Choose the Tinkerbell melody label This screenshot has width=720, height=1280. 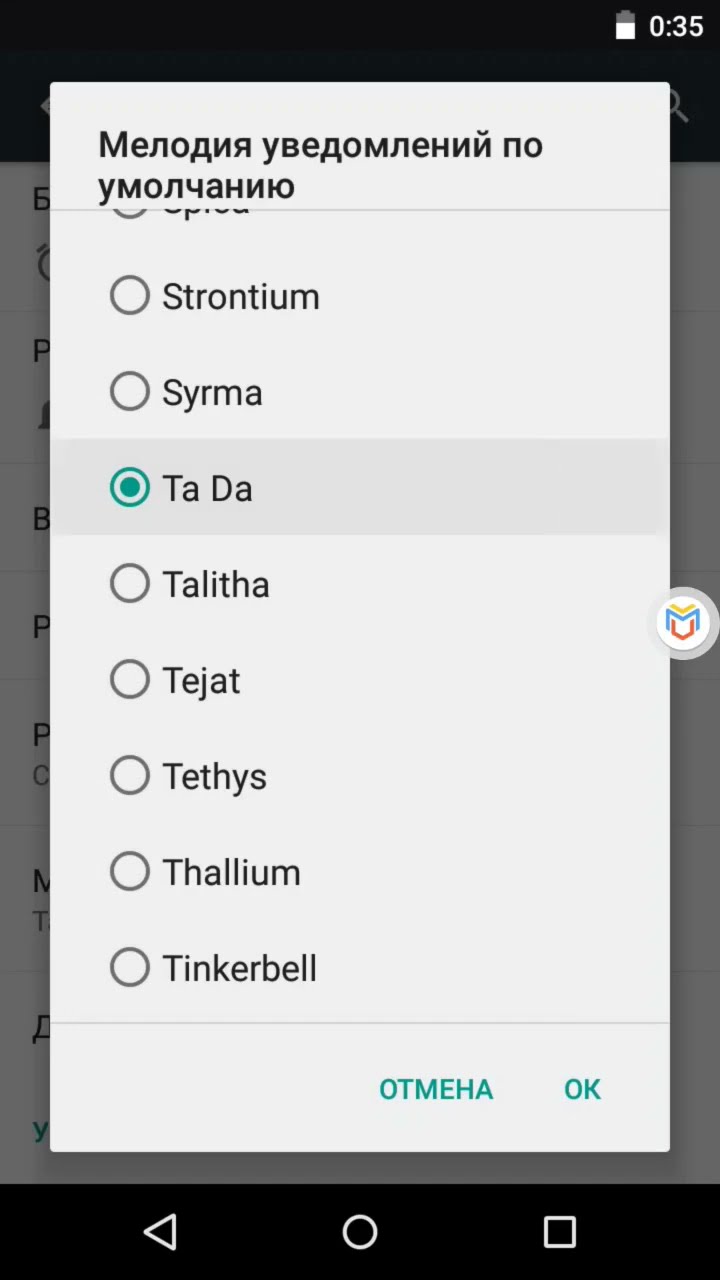click(240, 968)
